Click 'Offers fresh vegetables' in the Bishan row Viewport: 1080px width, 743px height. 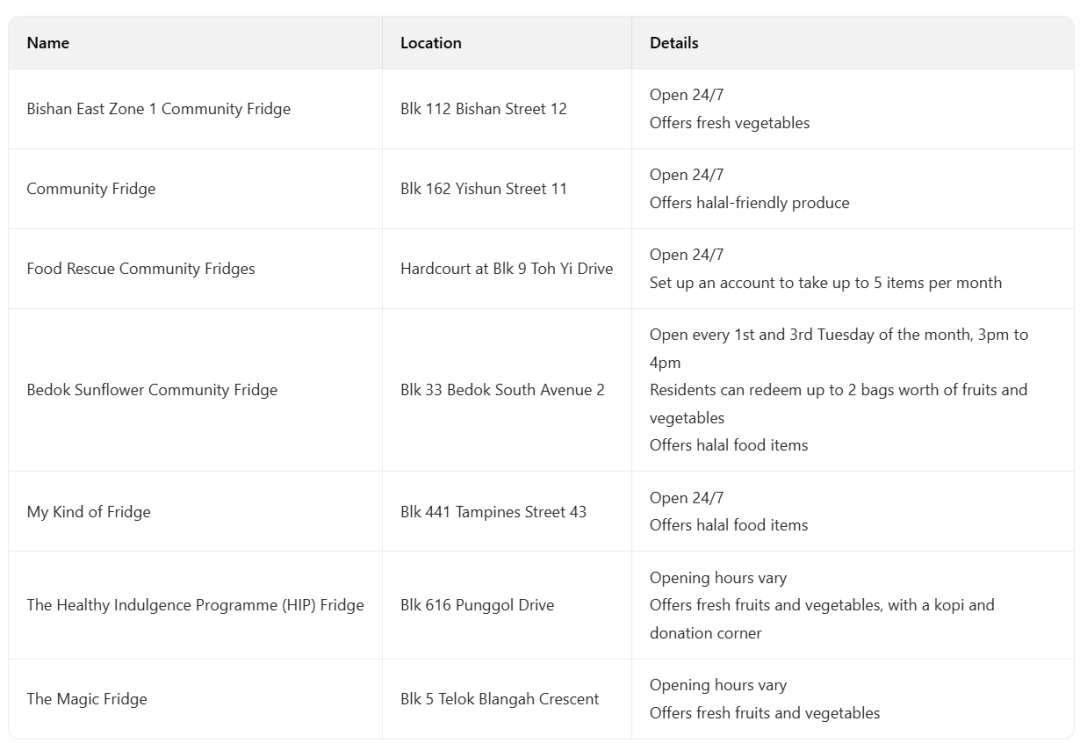tap(729, 123)
